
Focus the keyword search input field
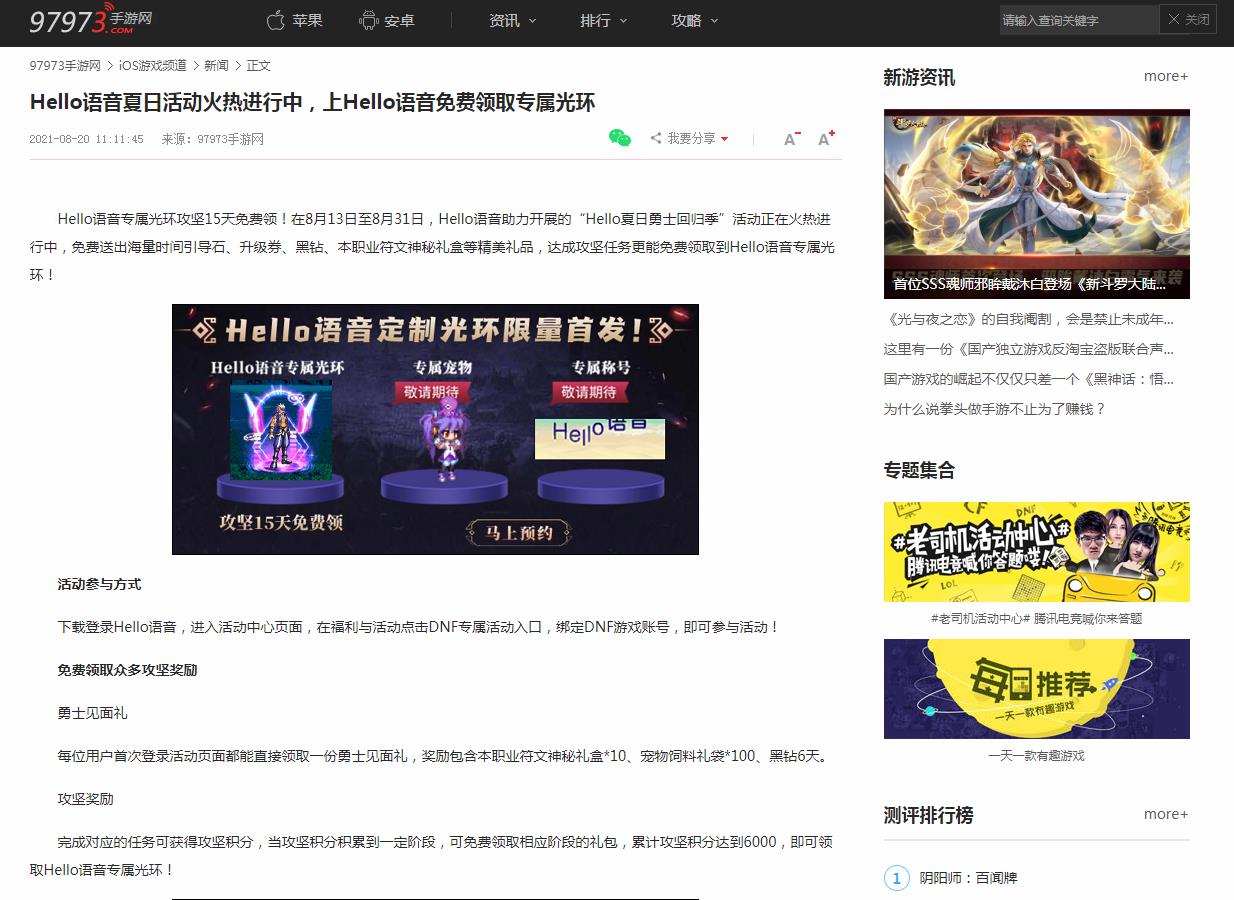1079,20
